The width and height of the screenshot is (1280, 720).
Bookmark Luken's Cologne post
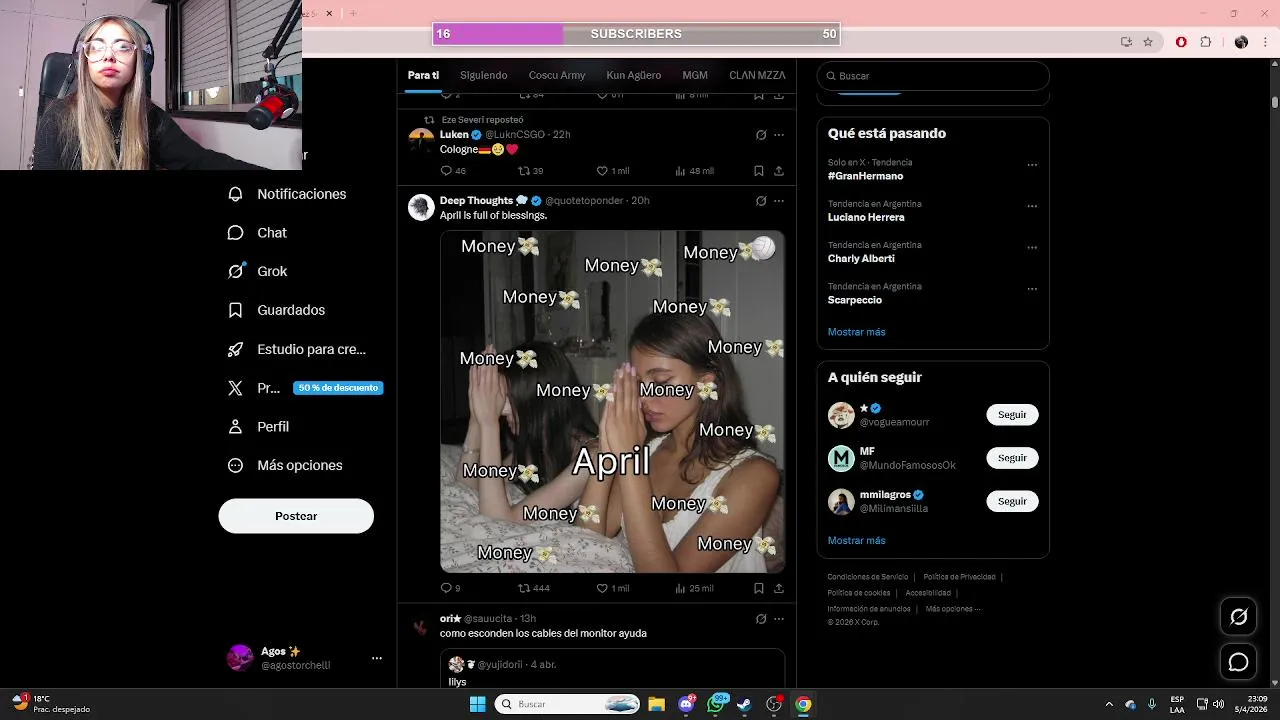(759, 171)
